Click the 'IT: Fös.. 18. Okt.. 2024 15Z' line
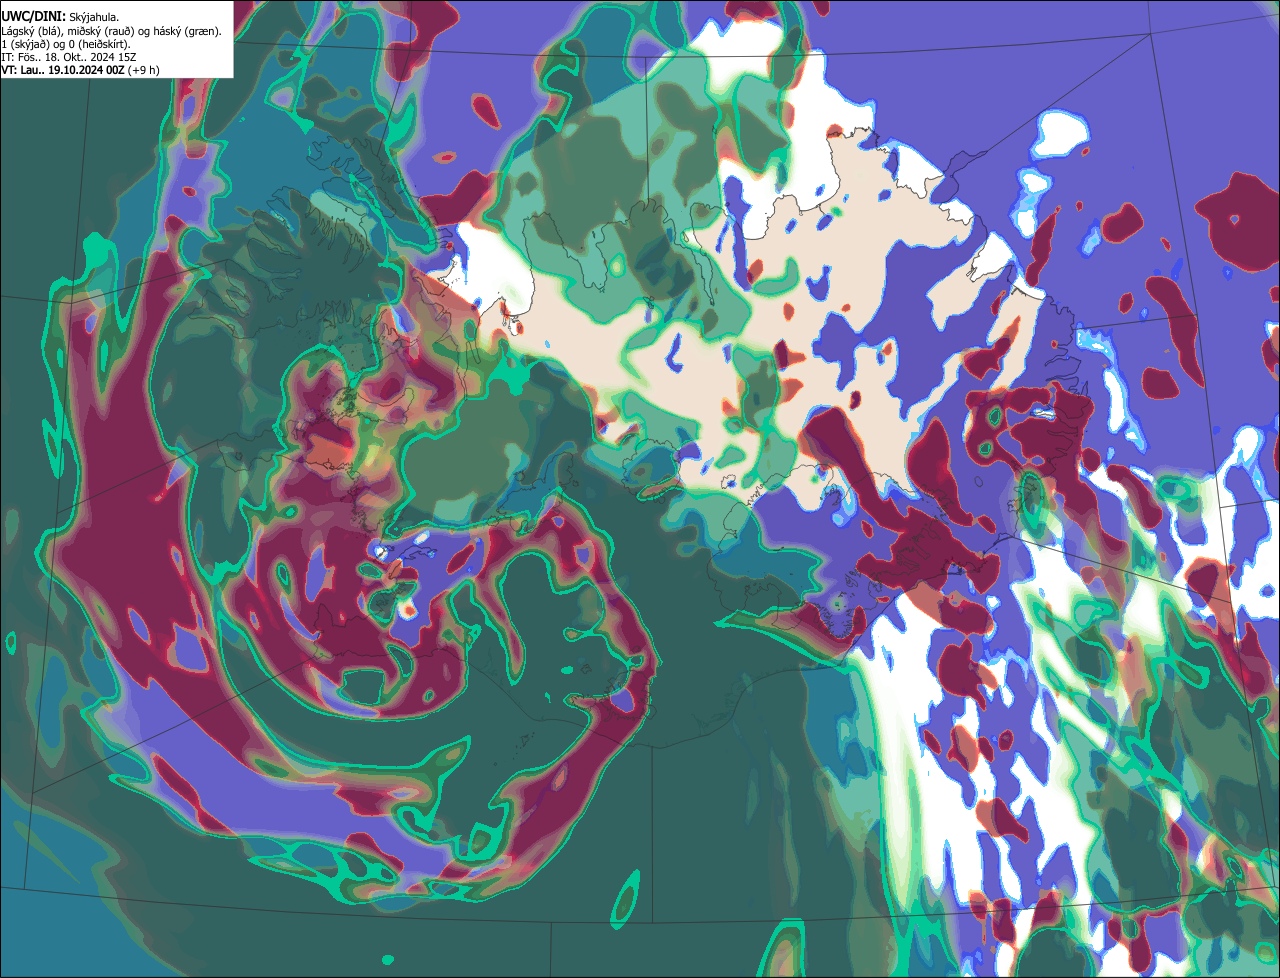This screenshot has width=1280, height=978. point(68,56)
